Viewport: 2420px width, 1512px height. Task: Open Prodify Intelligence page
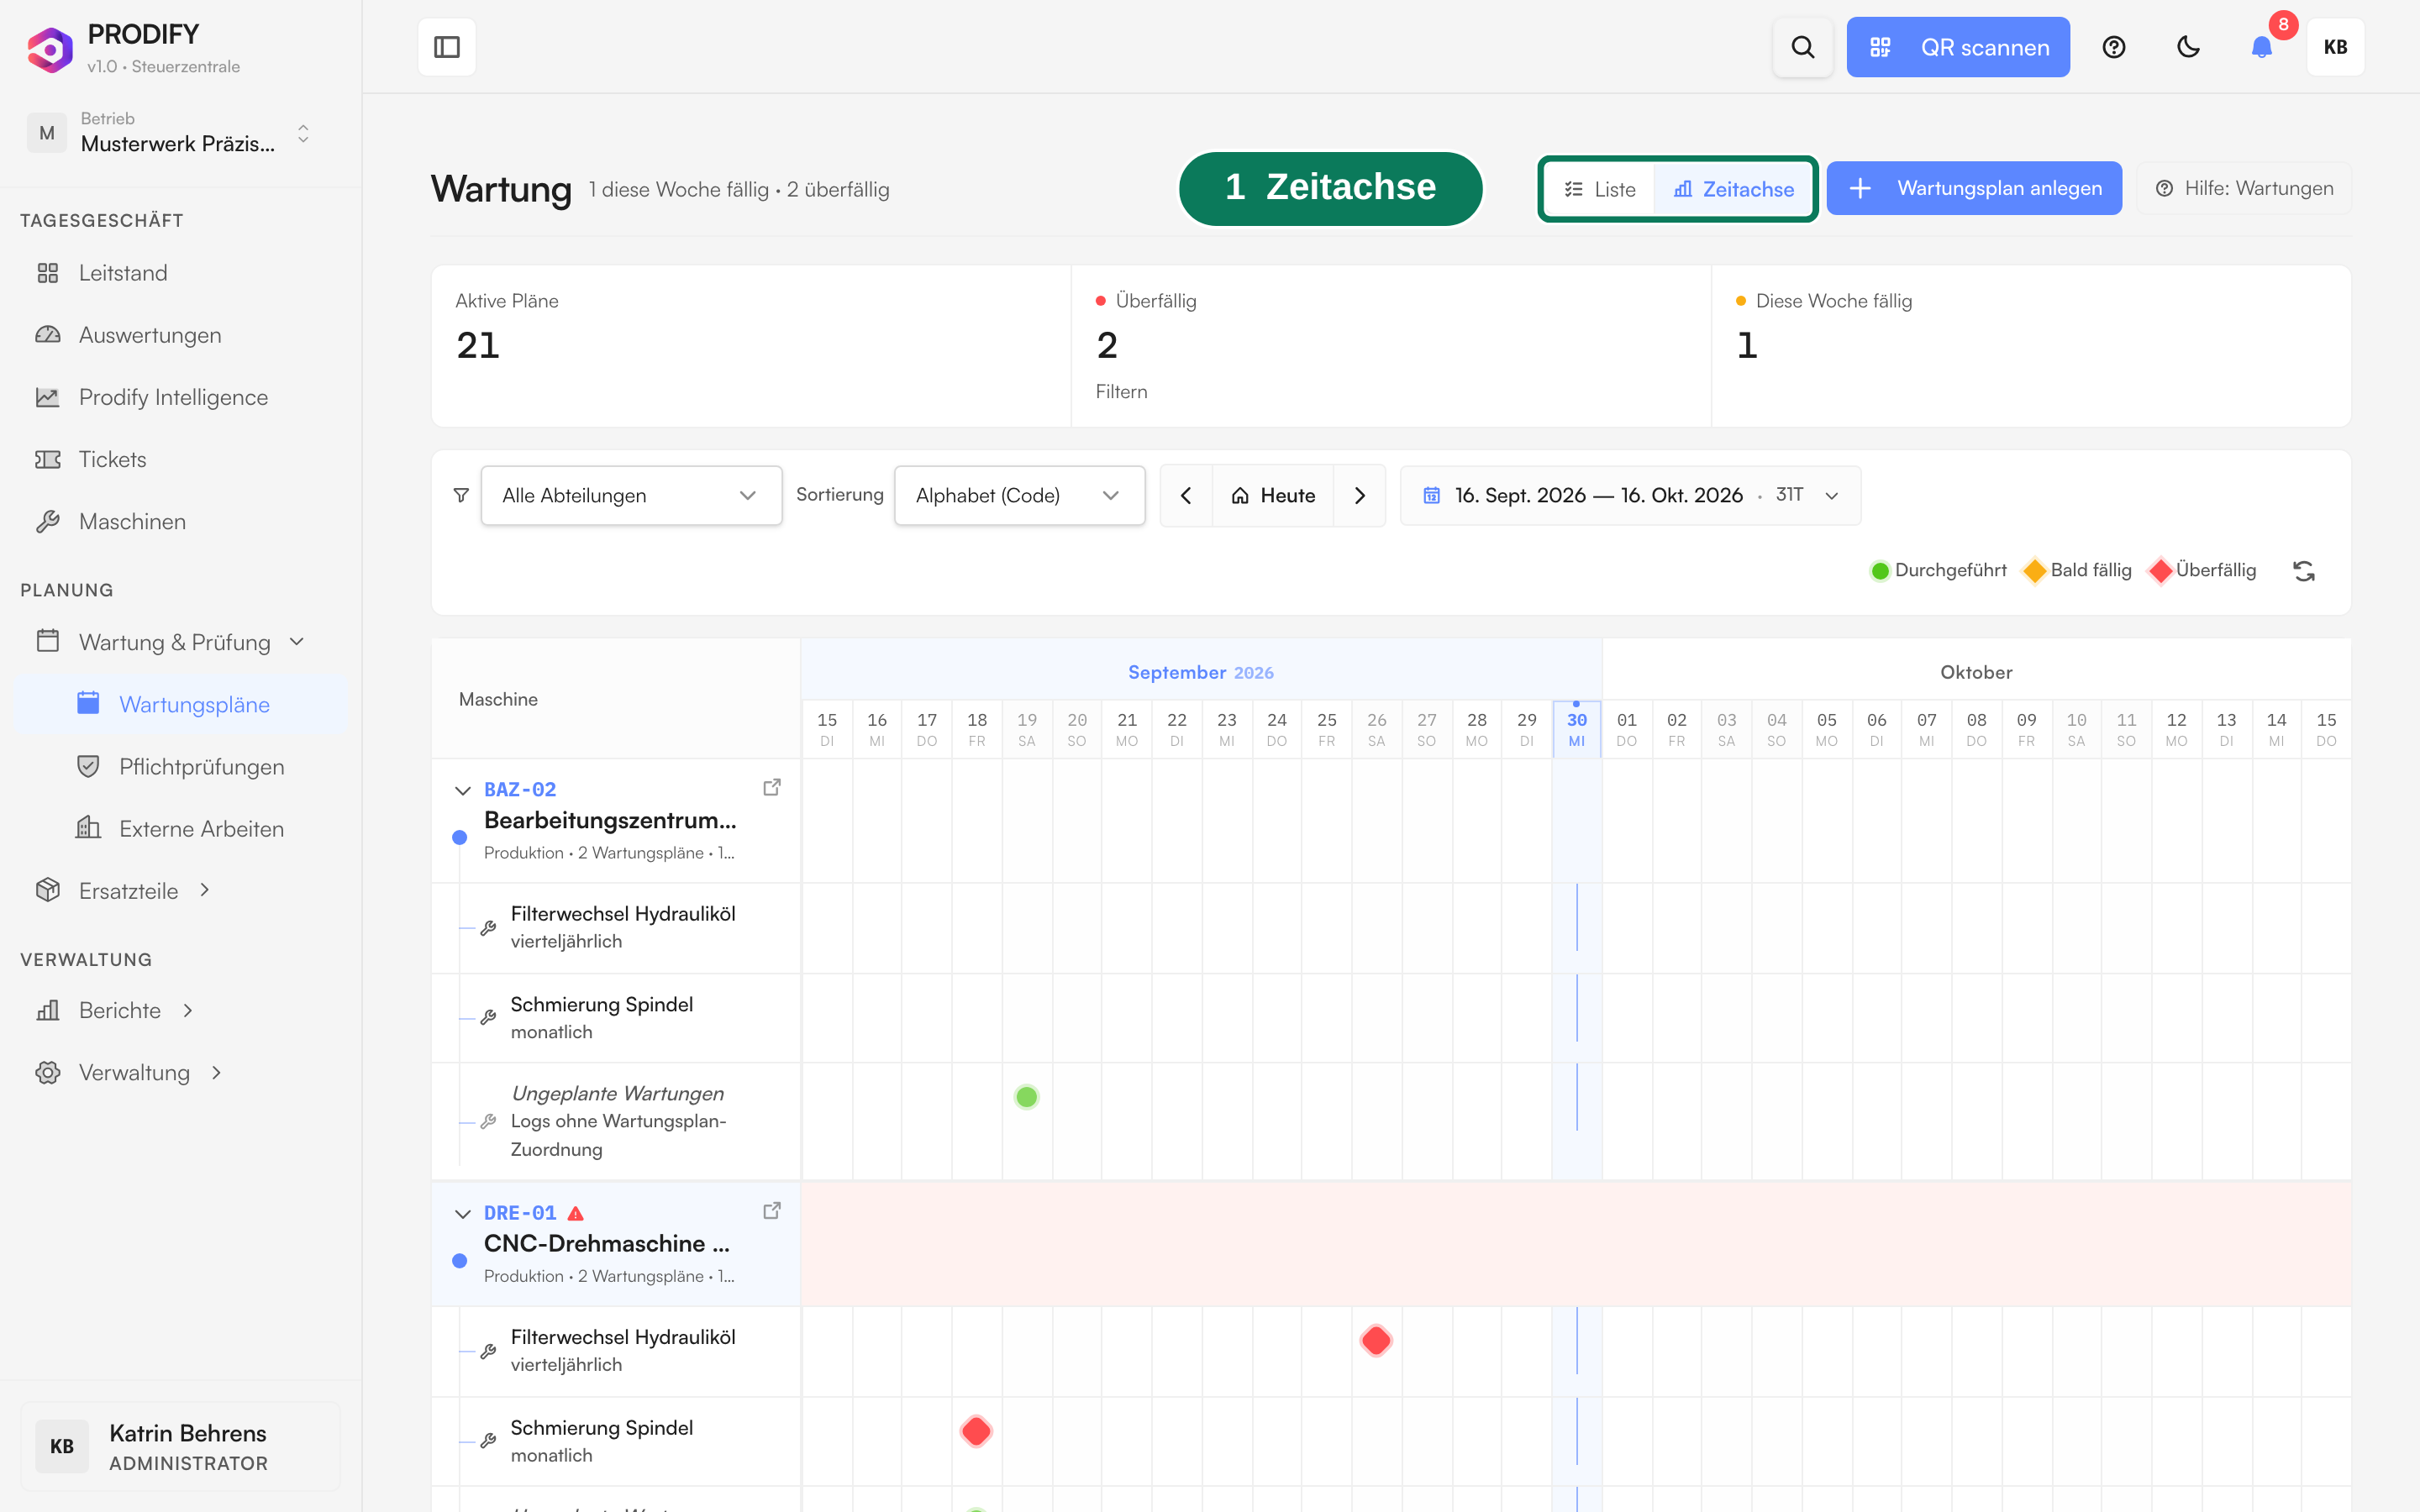(181, 397)
